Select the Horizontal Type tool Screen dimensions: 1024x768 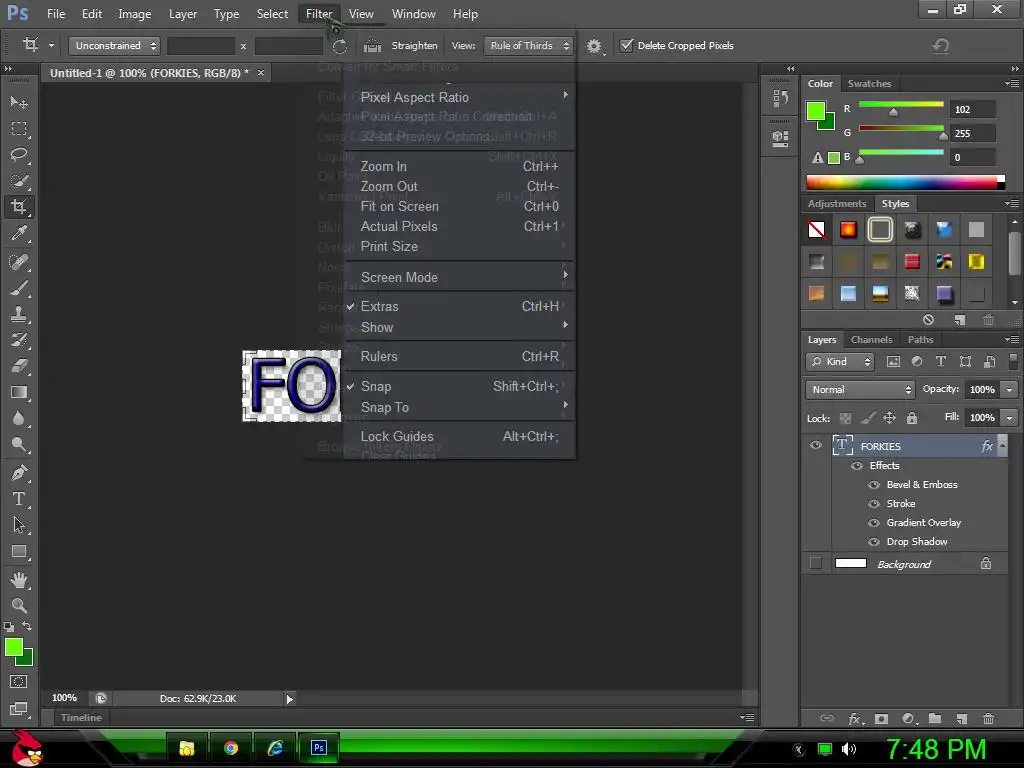(x=19, y=499)
